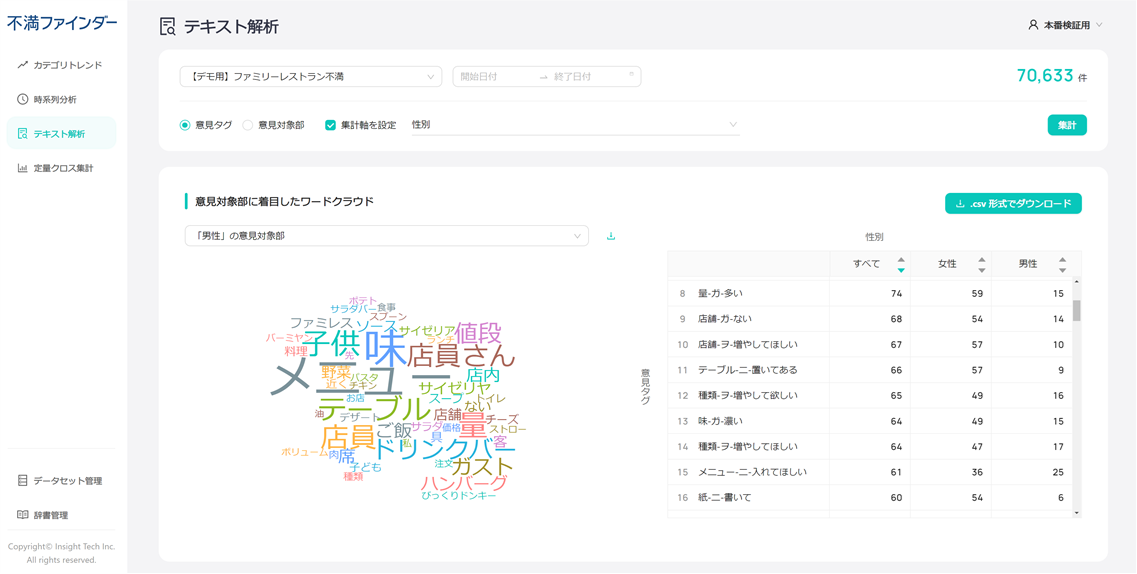Uncheck the 集計軸を設定 checkbox
1137x574 pixels.
330,125
